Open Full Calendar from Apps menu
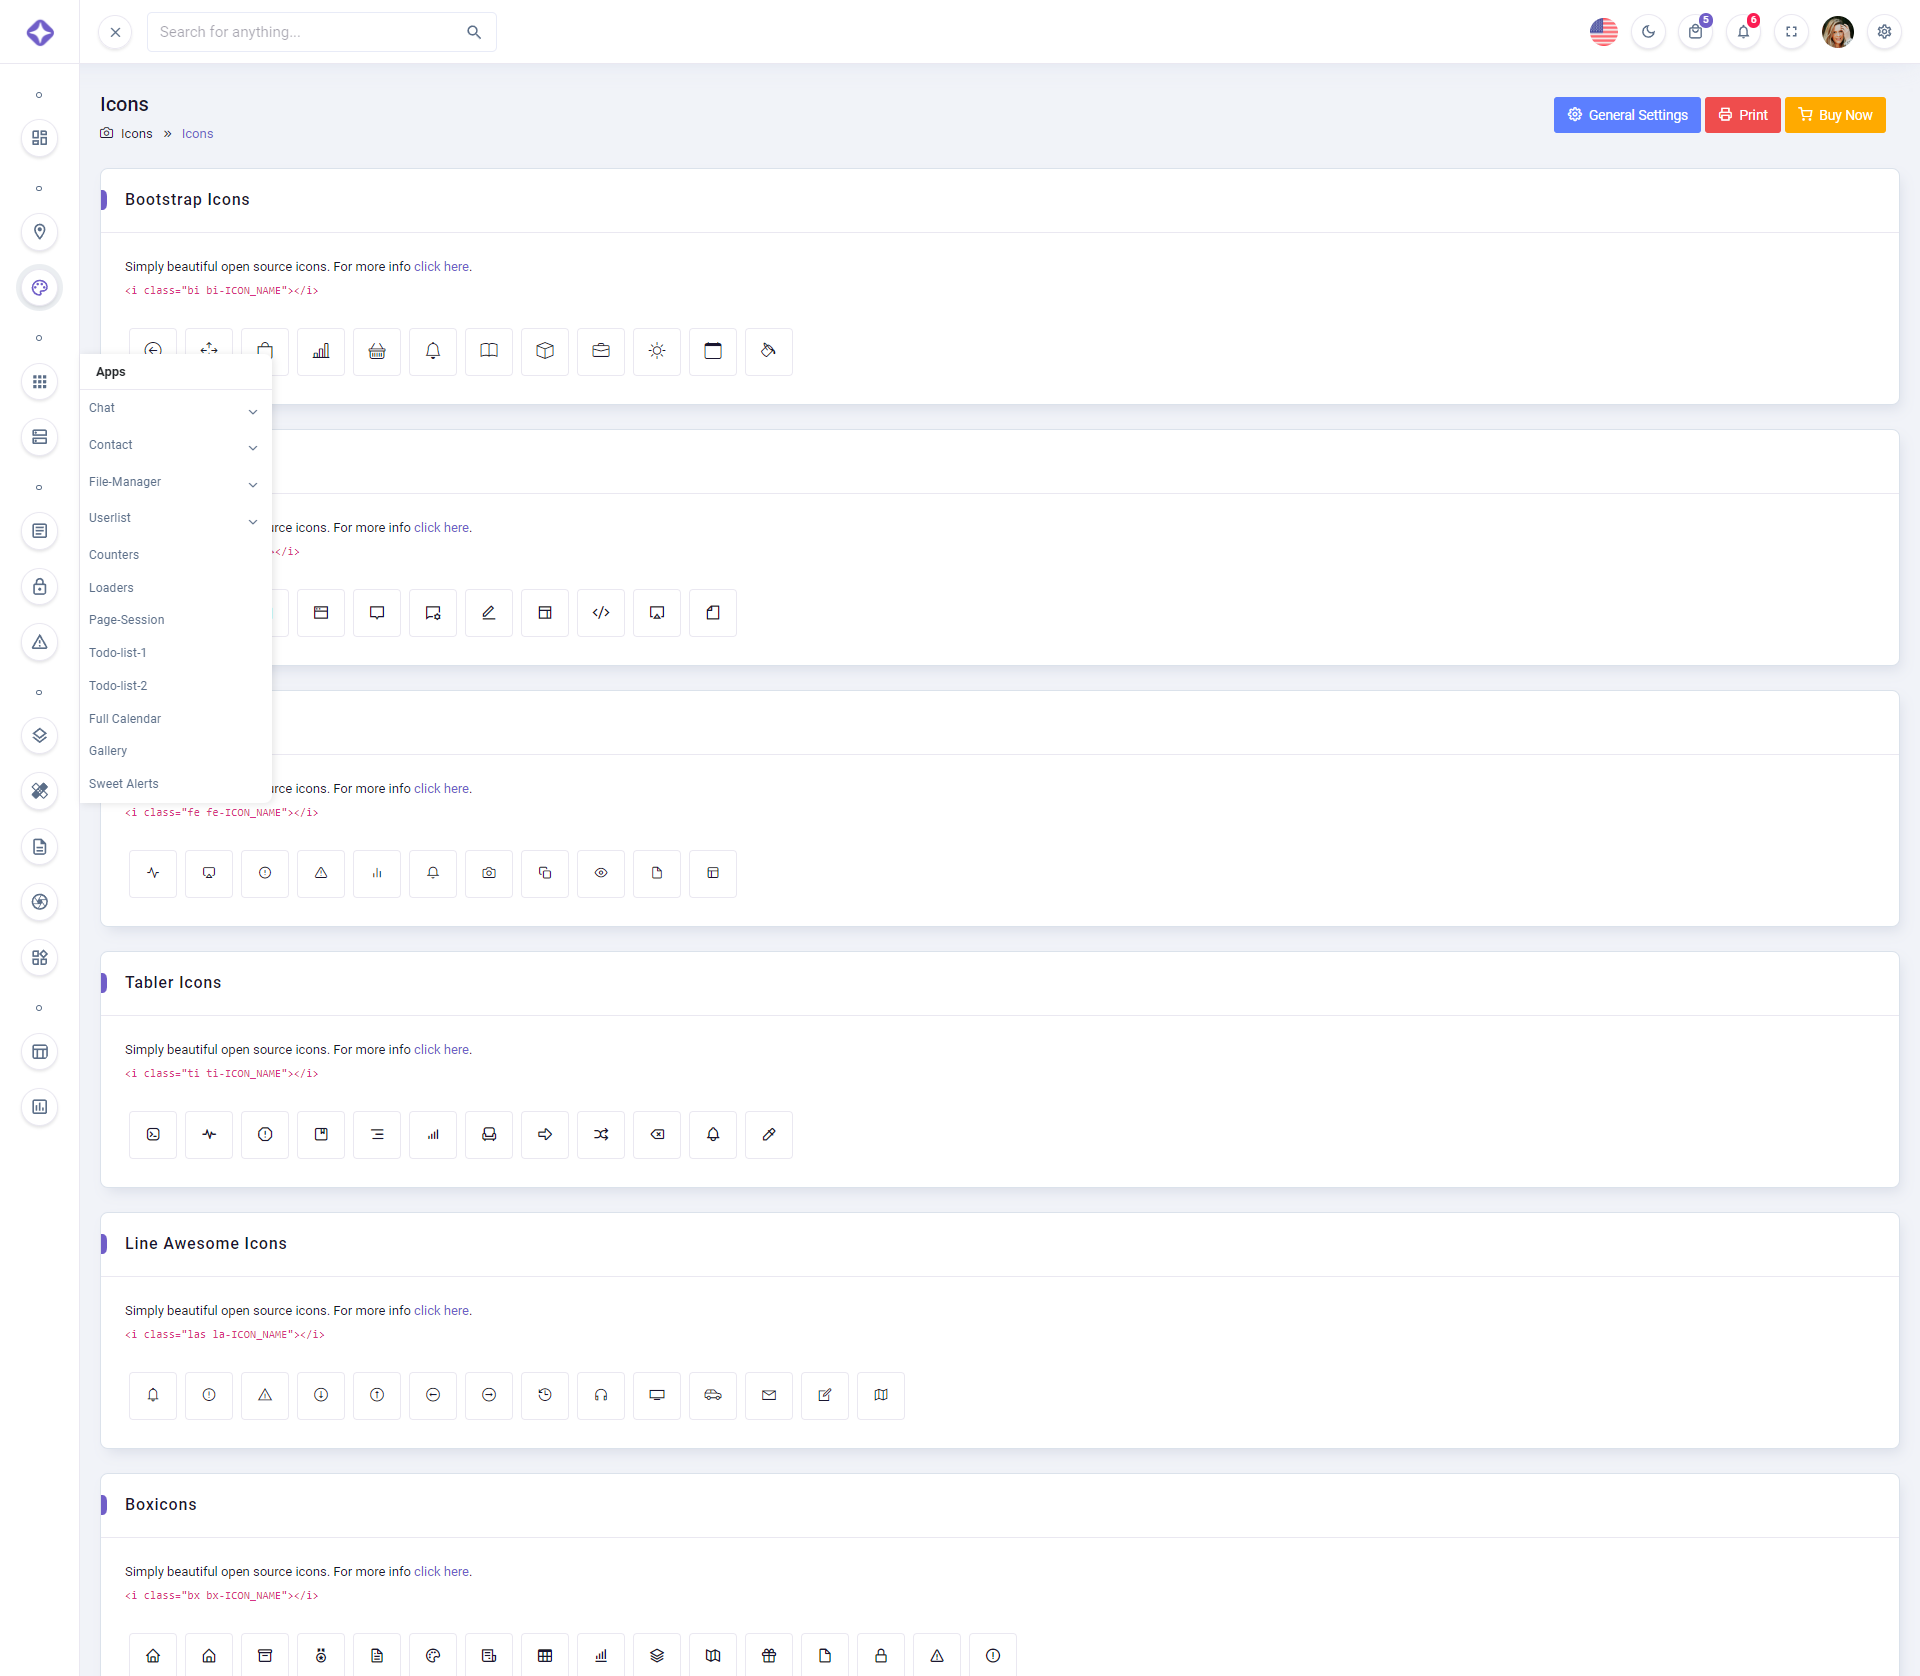 (x=125, y=719)
